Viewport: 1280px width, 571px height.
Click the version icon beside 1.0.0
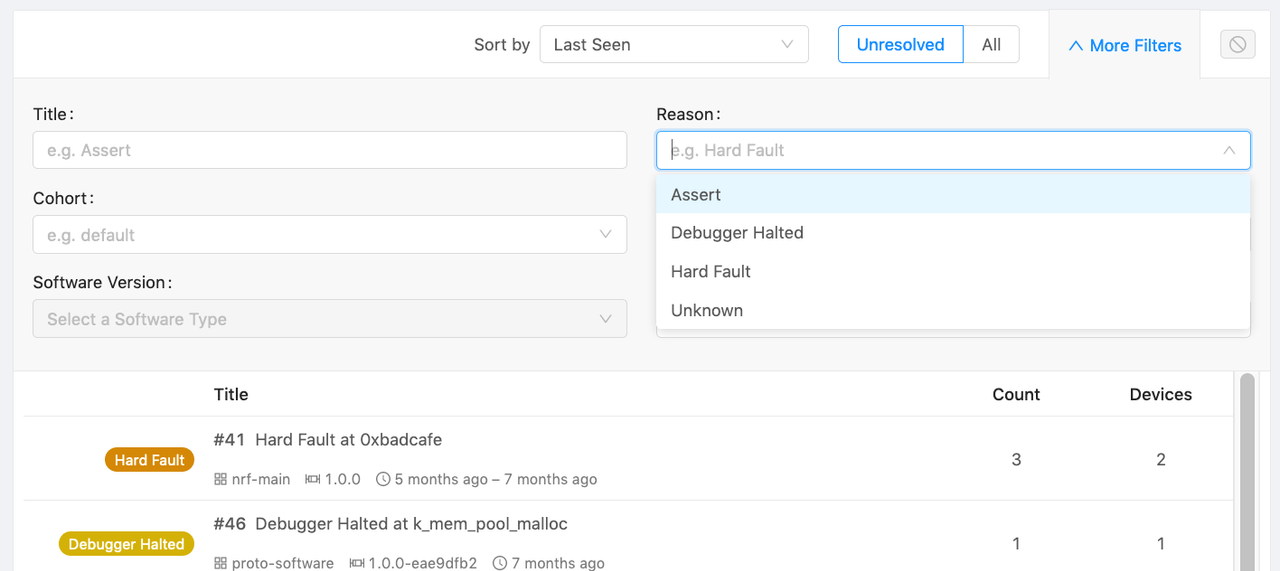pos(312,479)
